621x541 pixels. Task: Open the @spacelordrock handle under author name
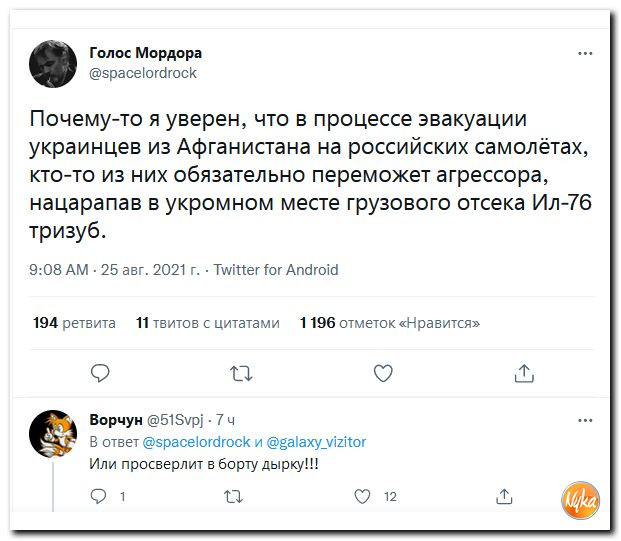[x=143, y=73]
